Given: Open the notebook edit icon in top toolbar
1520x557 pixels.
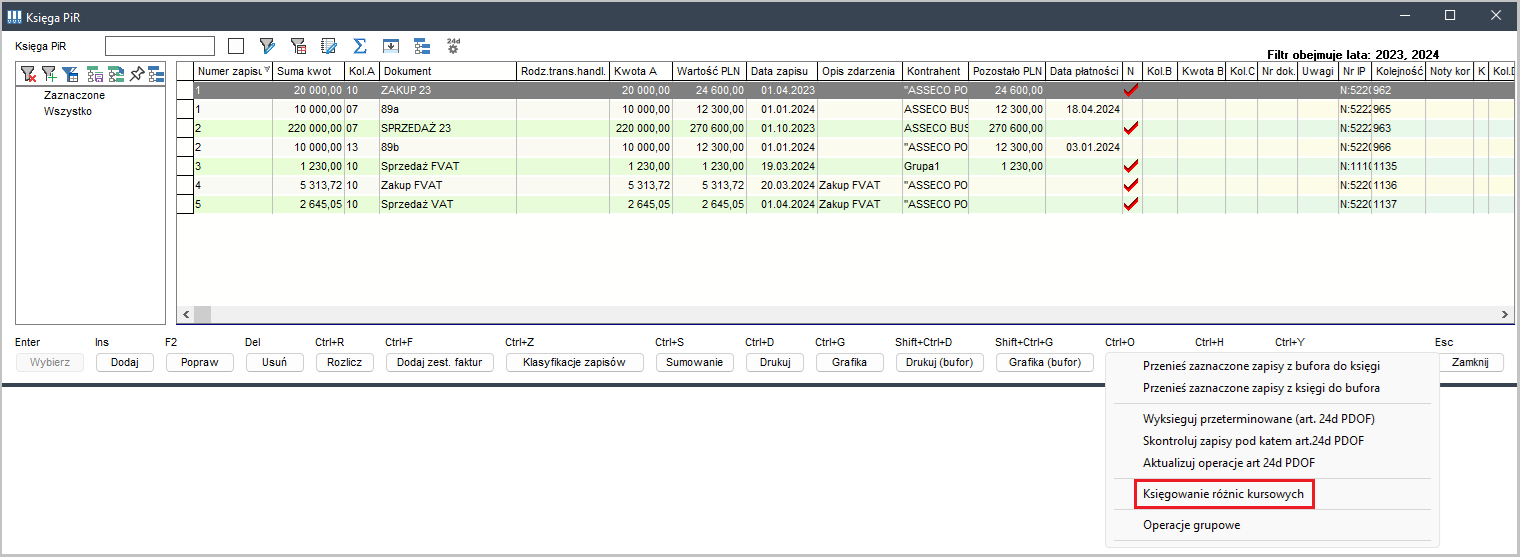Looking at the screenshot, I should pos(329,46).
